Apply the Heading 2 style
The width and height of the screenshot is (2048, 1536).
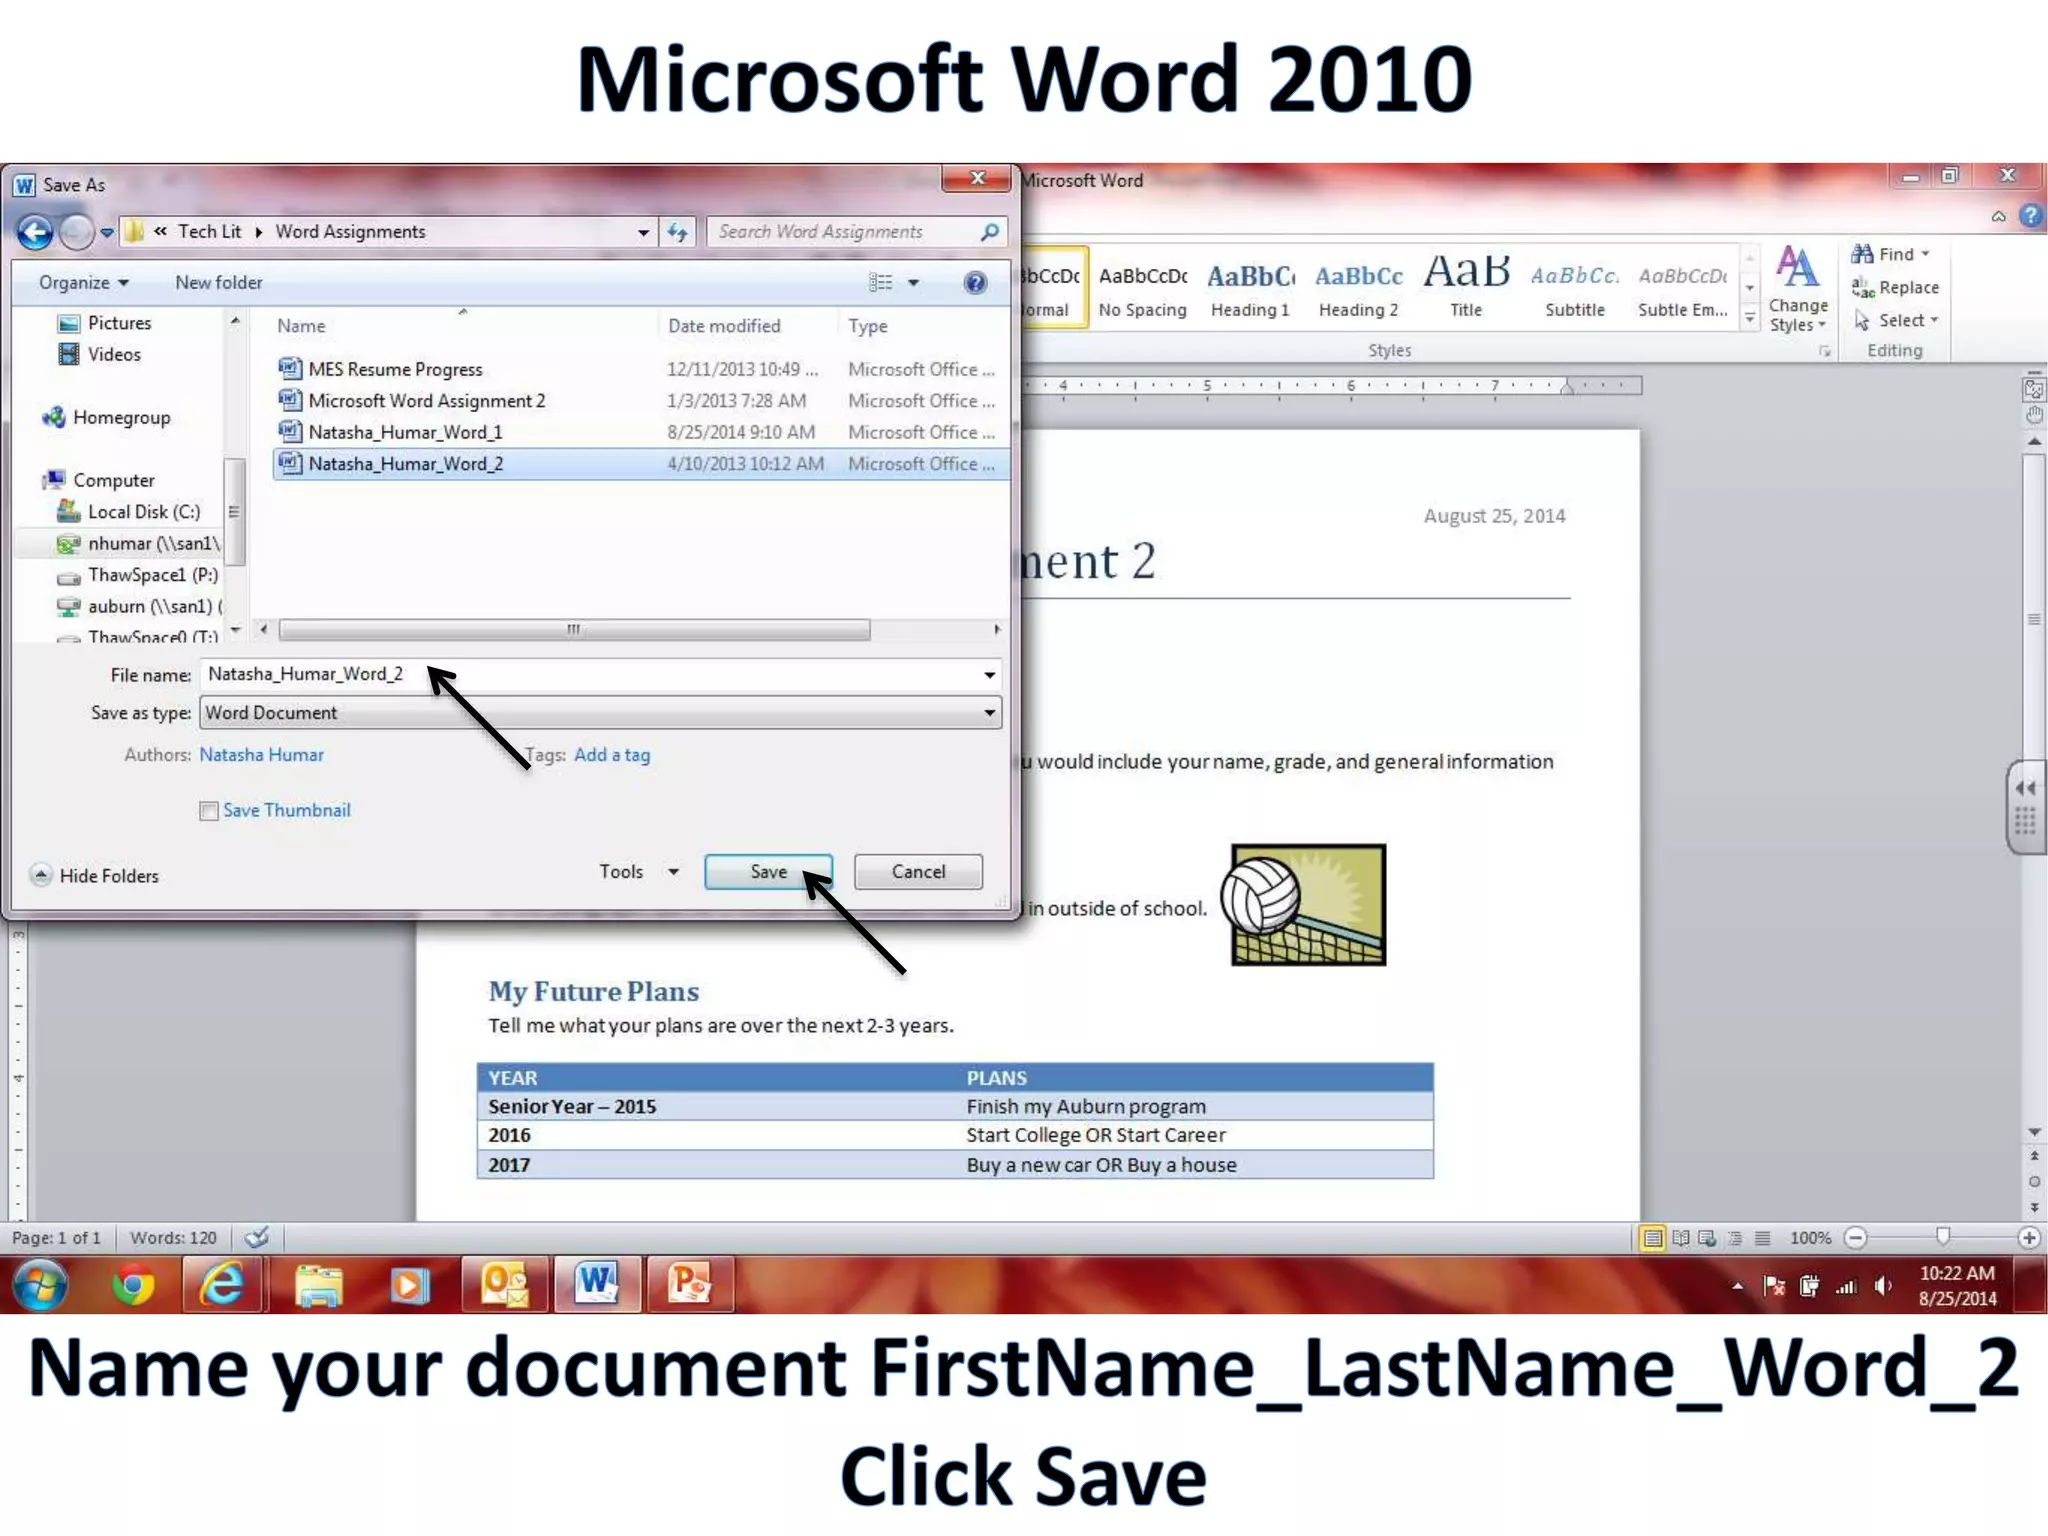(1358, 289)
